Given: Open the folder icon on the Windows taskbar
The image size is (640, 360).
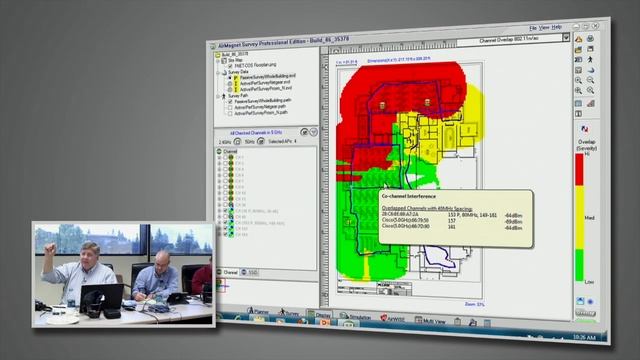Looking at the screenshot, I should 259,319.
